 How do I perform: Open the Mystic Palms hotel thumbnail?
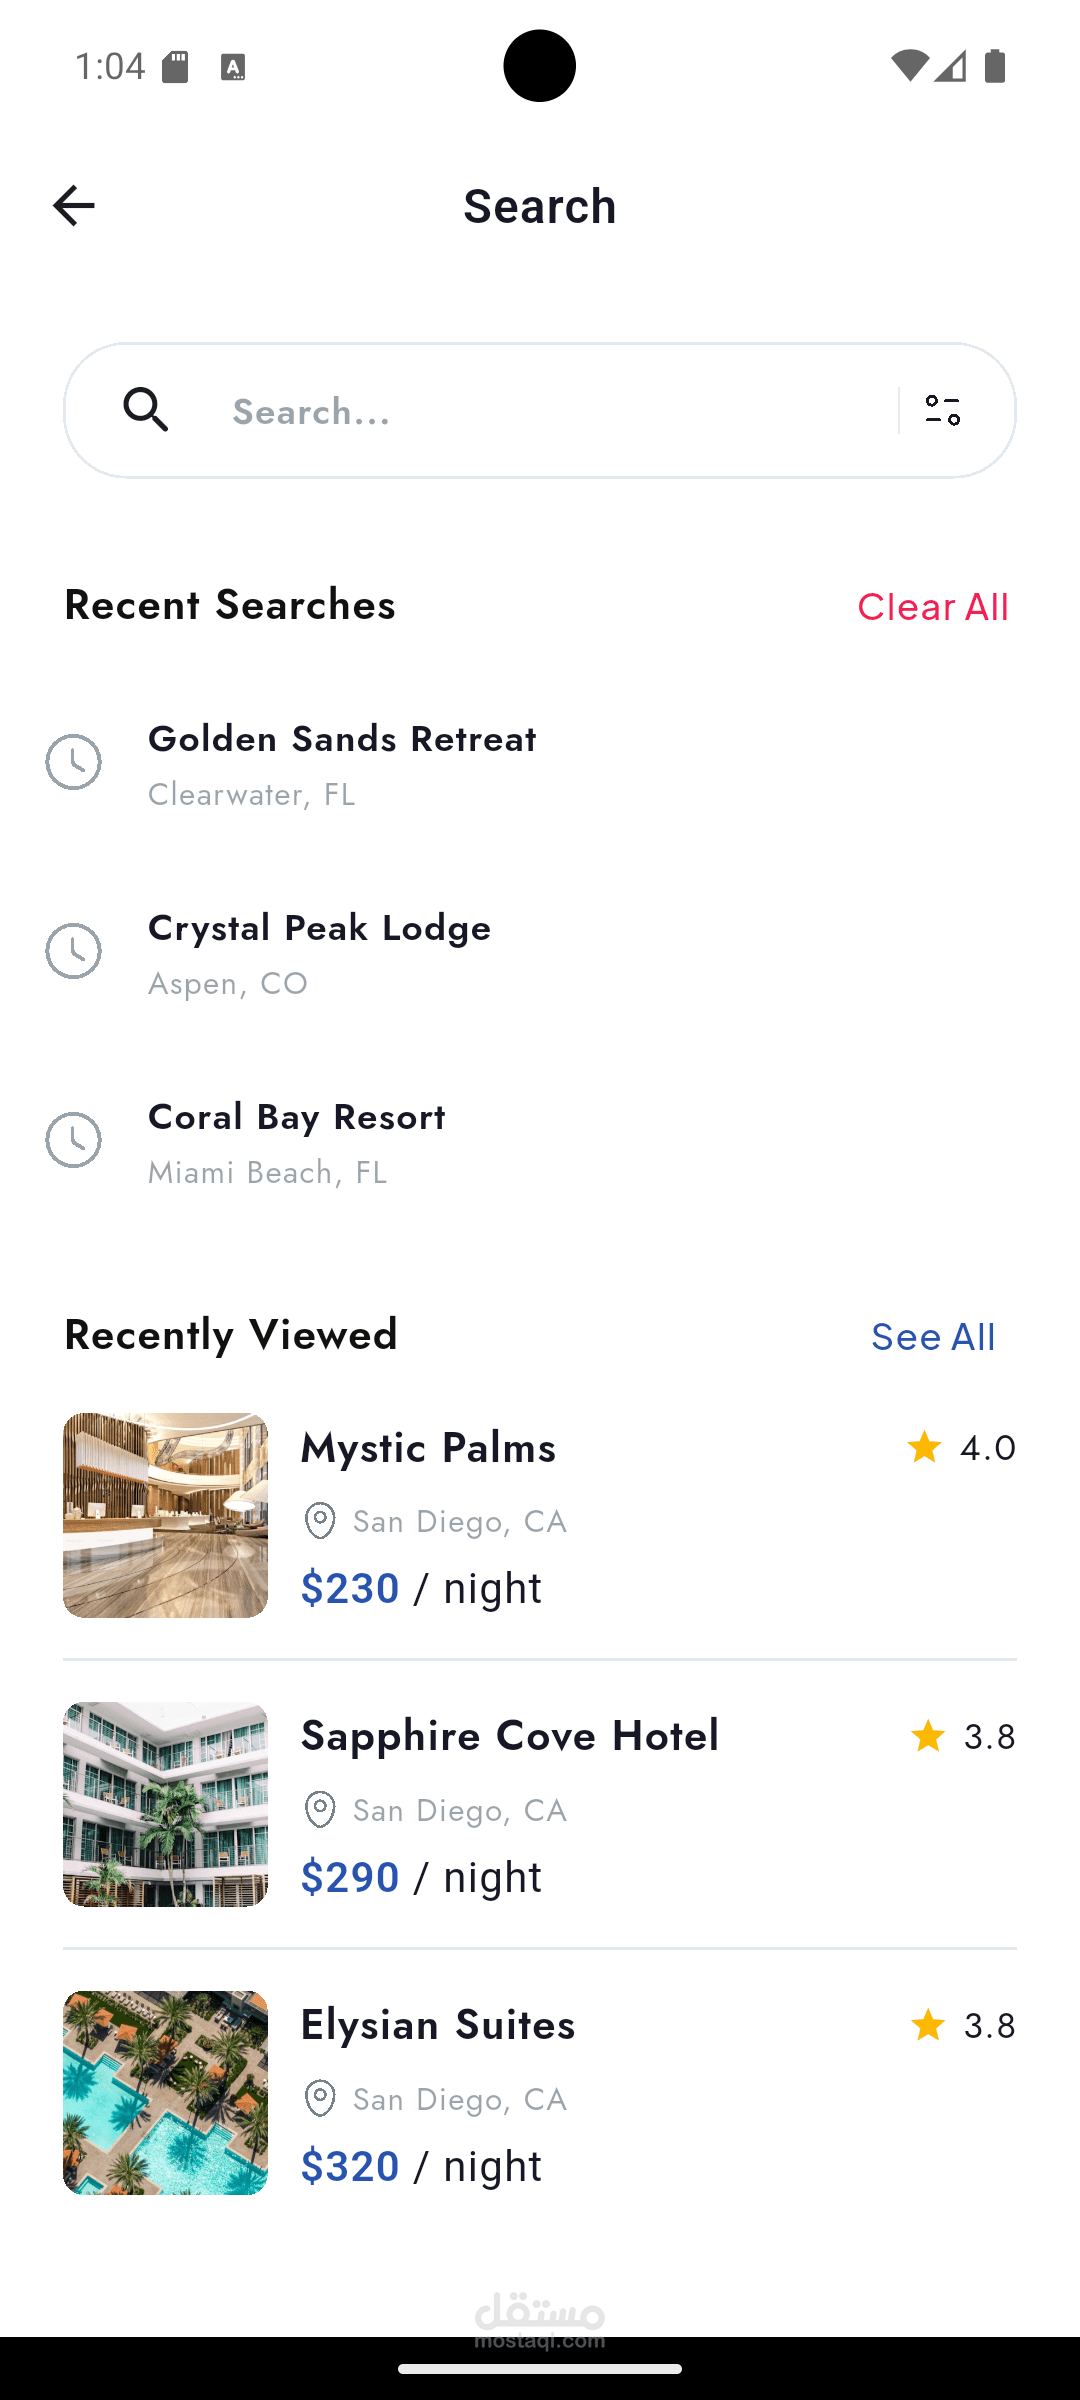click(x=165, y=1515)
